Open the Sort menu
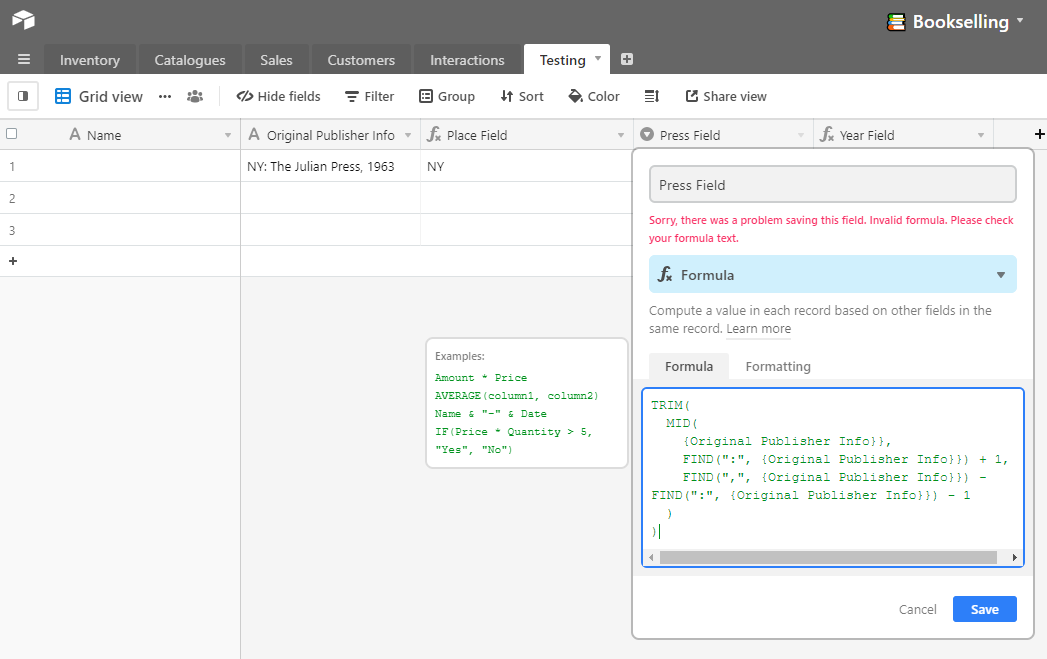 (x=522, y=97)
